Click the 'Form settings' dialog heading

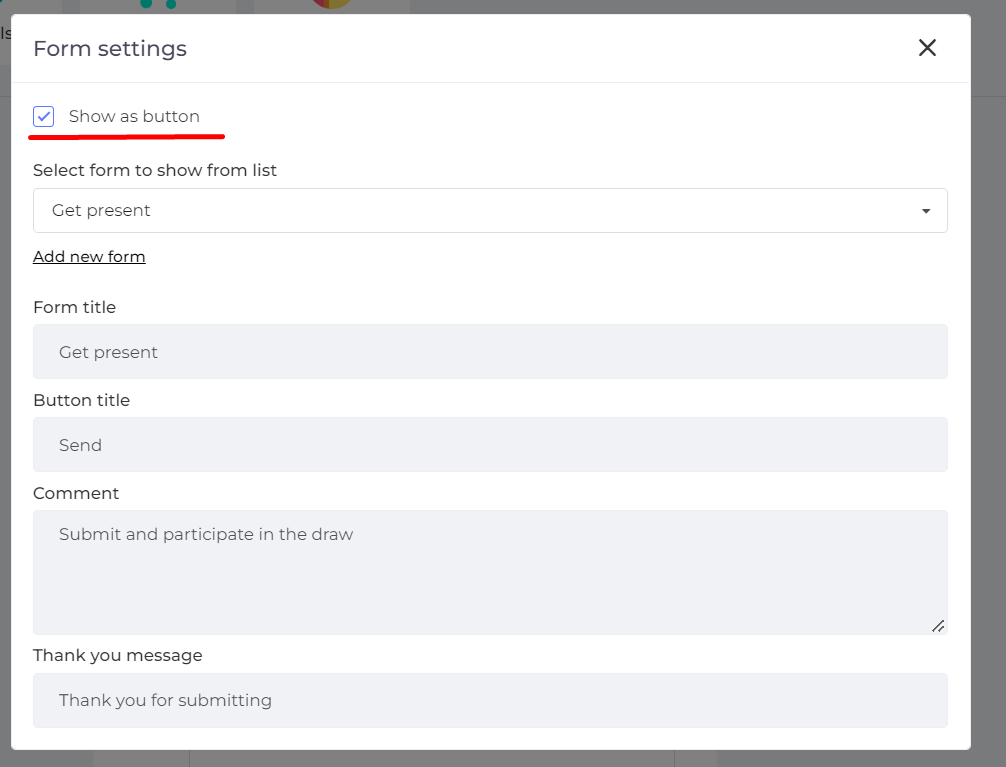[110, 49]
